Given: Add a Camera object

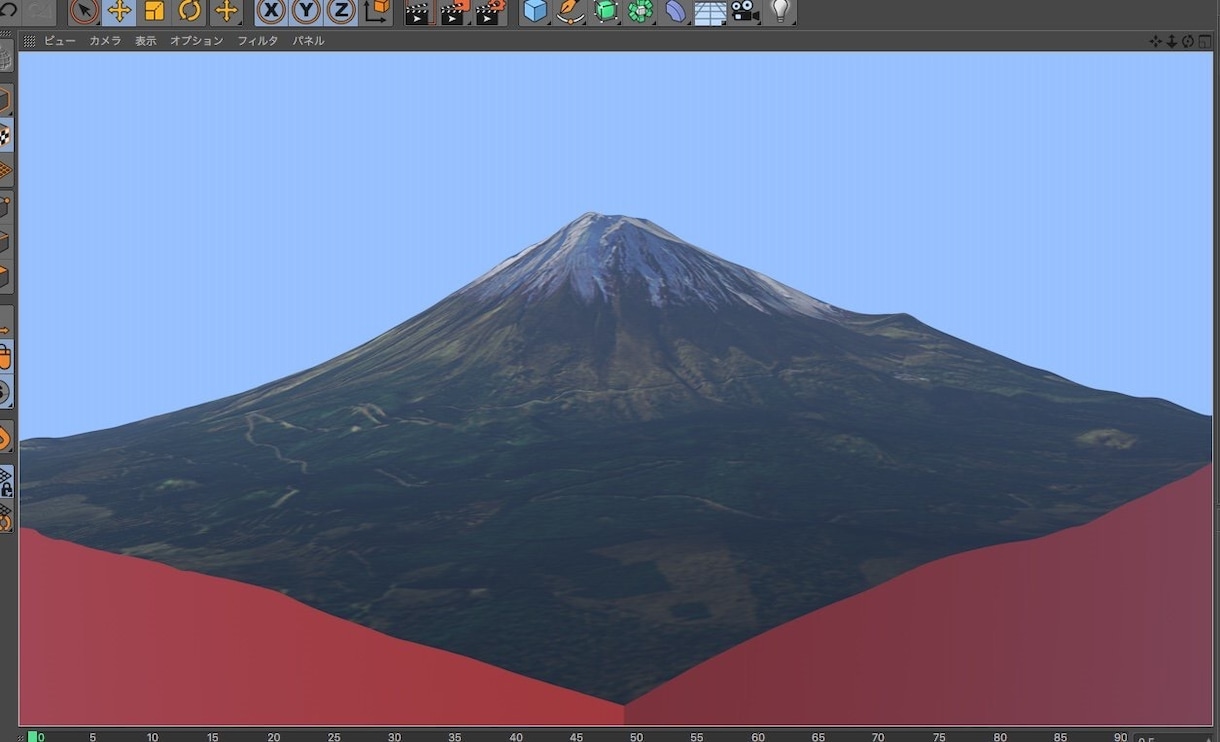Looking at the screenshot, I should pos(744,11).
